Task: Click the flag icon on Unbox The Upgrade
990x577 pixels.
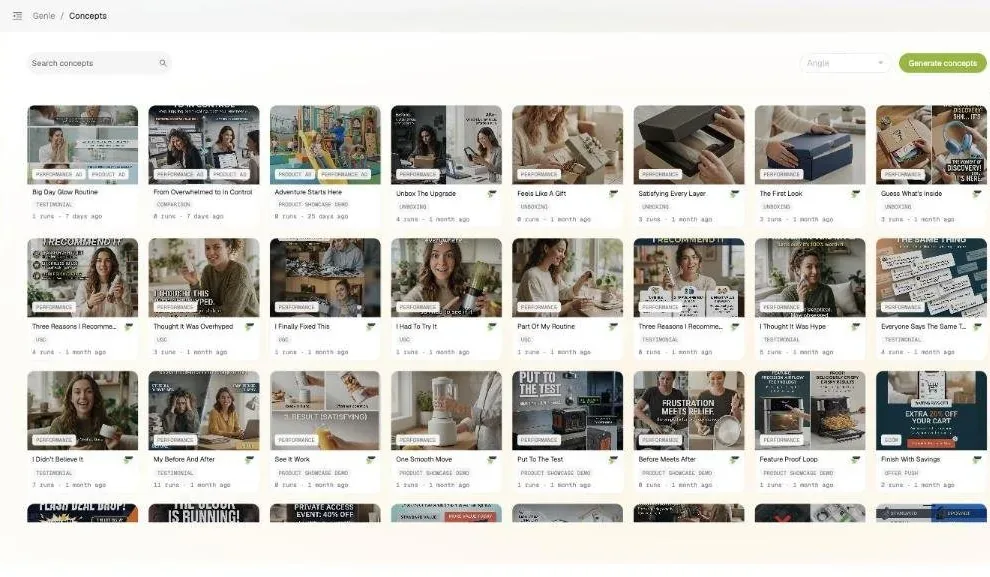Action: click(x=492, y=194)
